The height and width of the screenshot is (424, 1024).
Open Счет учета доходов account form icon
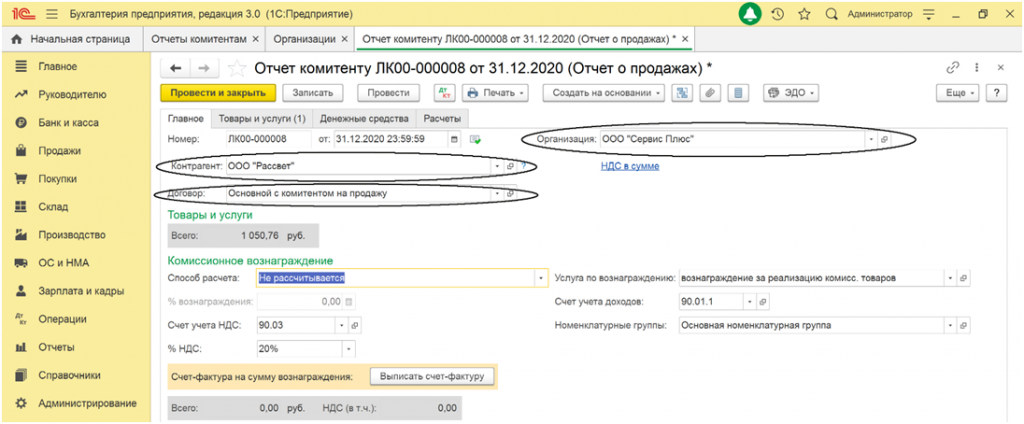click(762, 302)
